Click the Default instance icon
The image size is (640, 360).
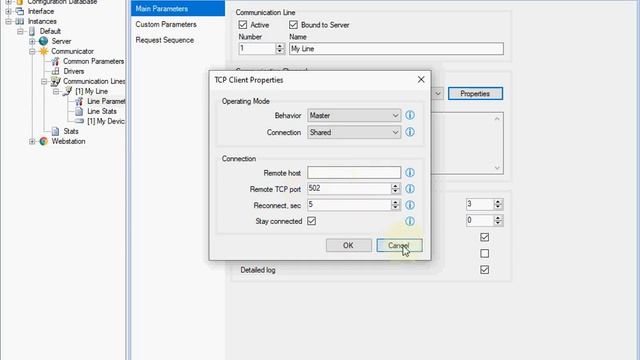pyautogui.click(x=32, y=31)
